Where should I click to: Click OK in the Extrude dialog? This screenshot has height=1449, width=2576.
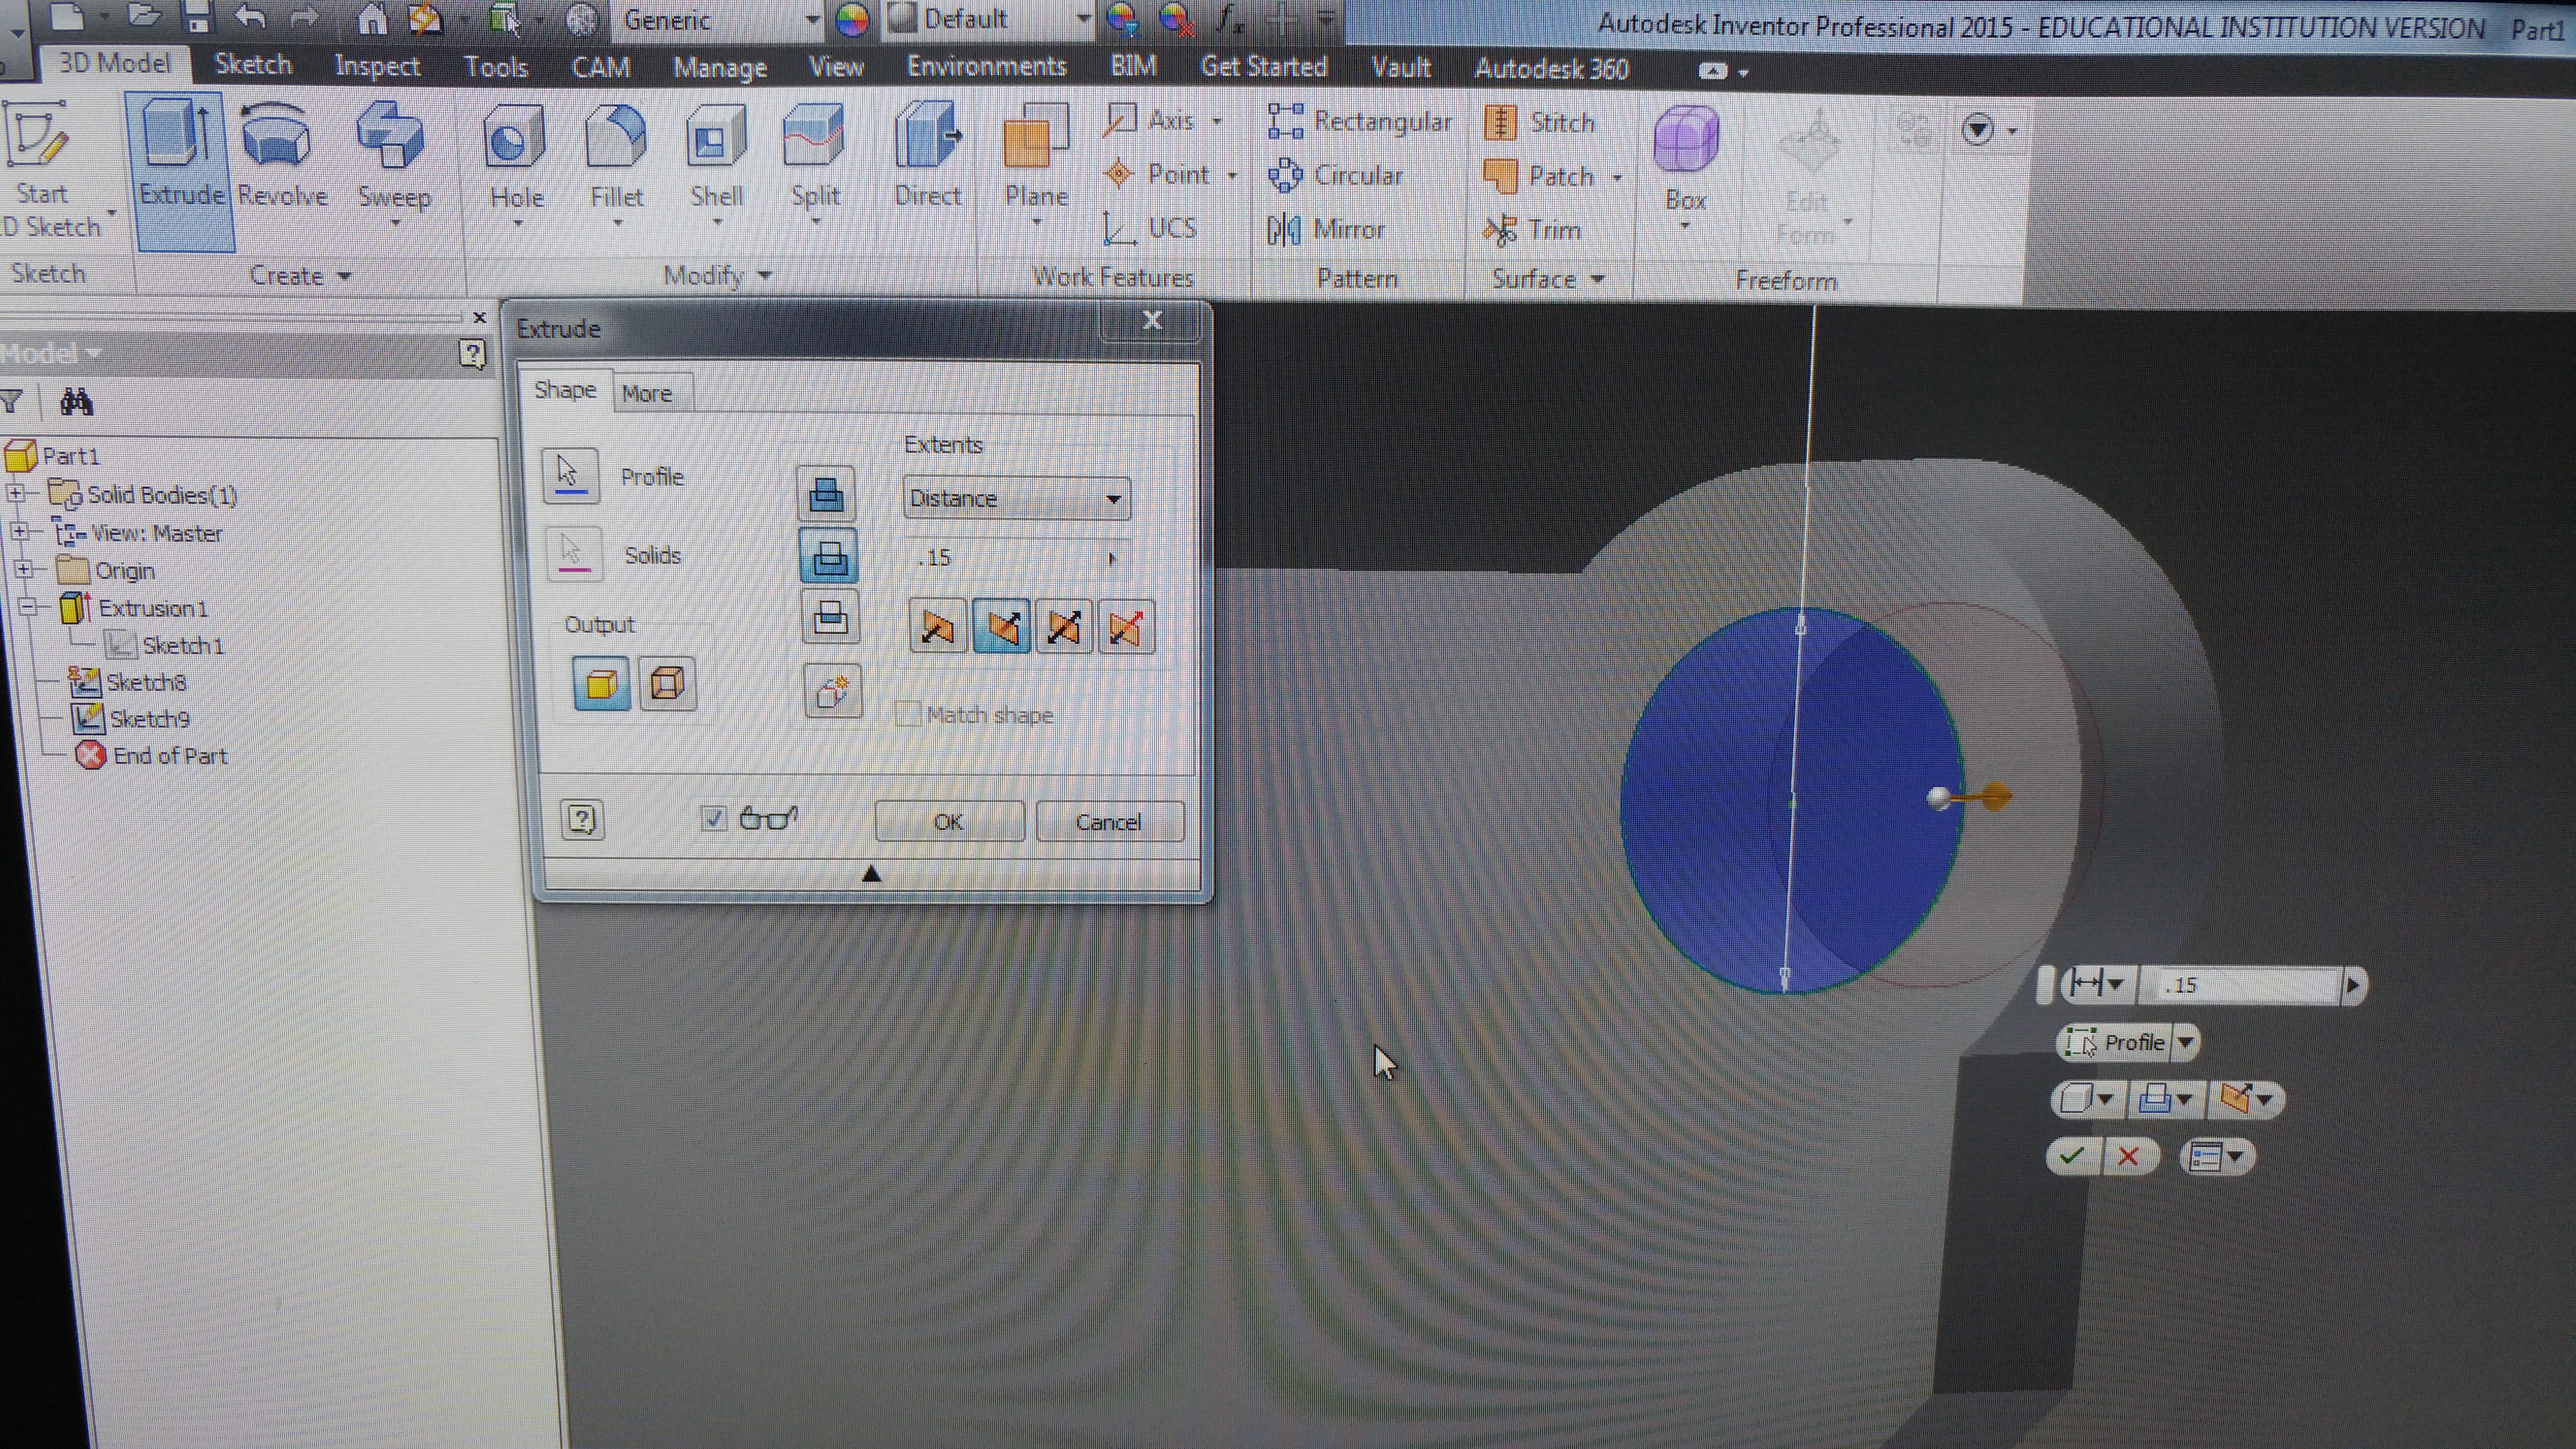(948, 821)
